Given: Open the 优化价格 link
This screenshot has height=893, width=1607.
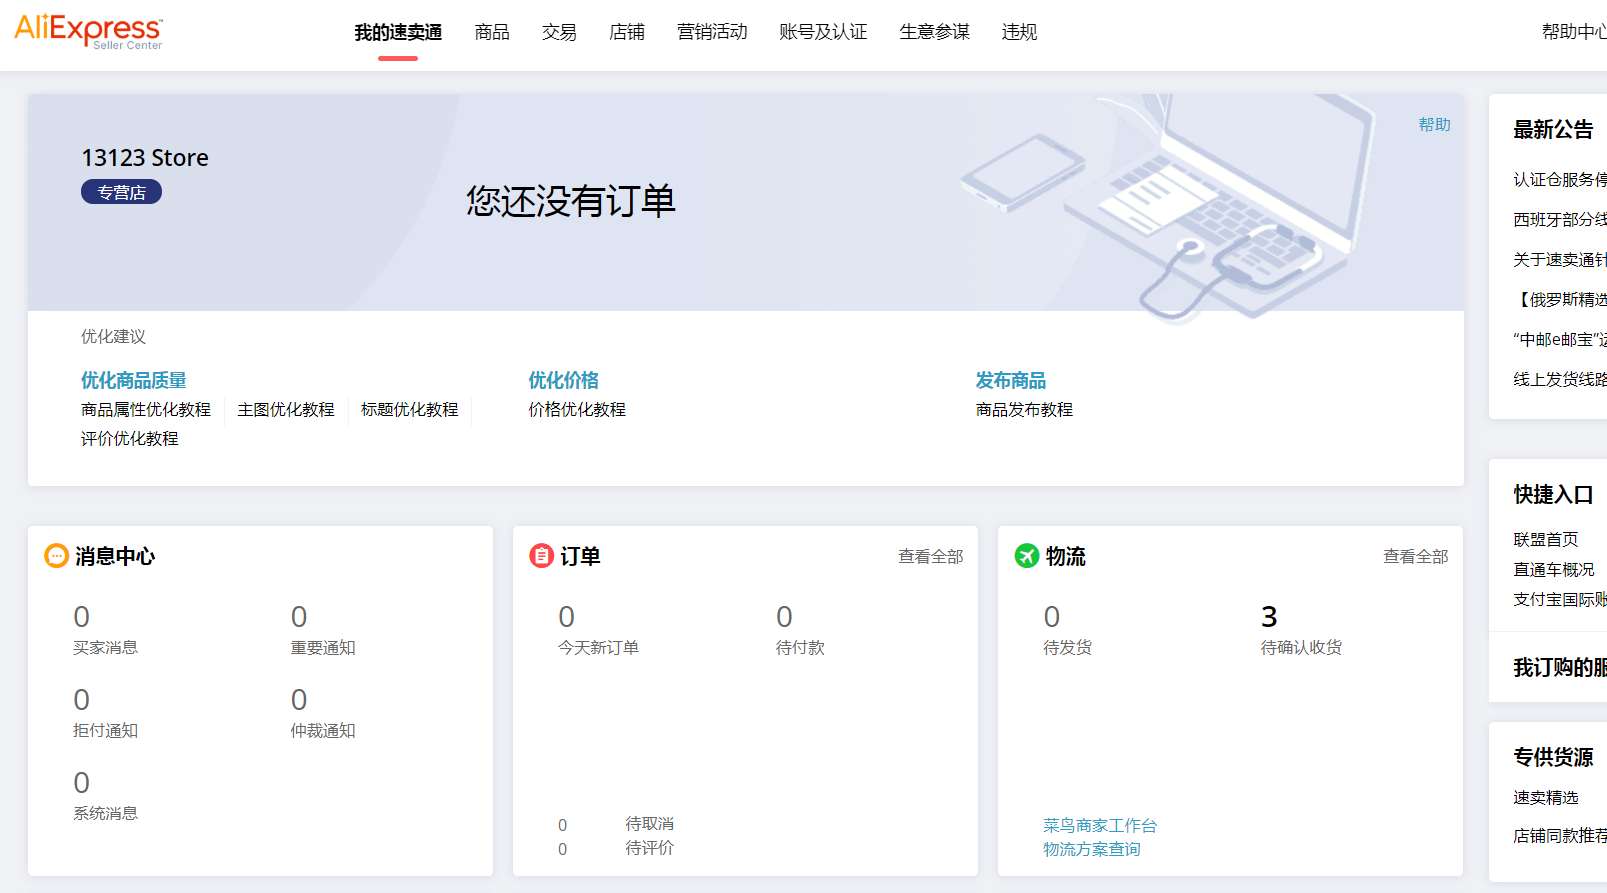Looking at the screenshot, I should (x=564, y=380).
